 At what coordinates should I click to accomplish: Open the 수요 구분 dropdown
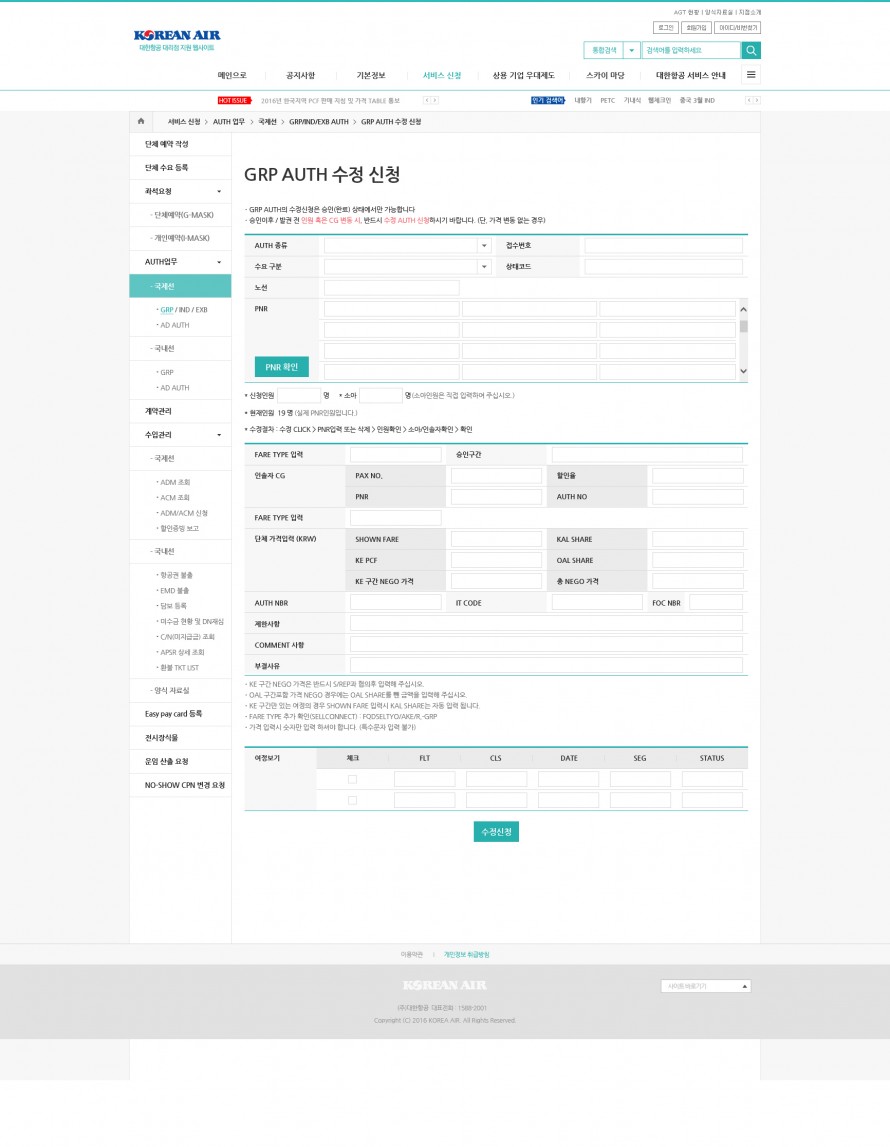(x=484, y=267)
